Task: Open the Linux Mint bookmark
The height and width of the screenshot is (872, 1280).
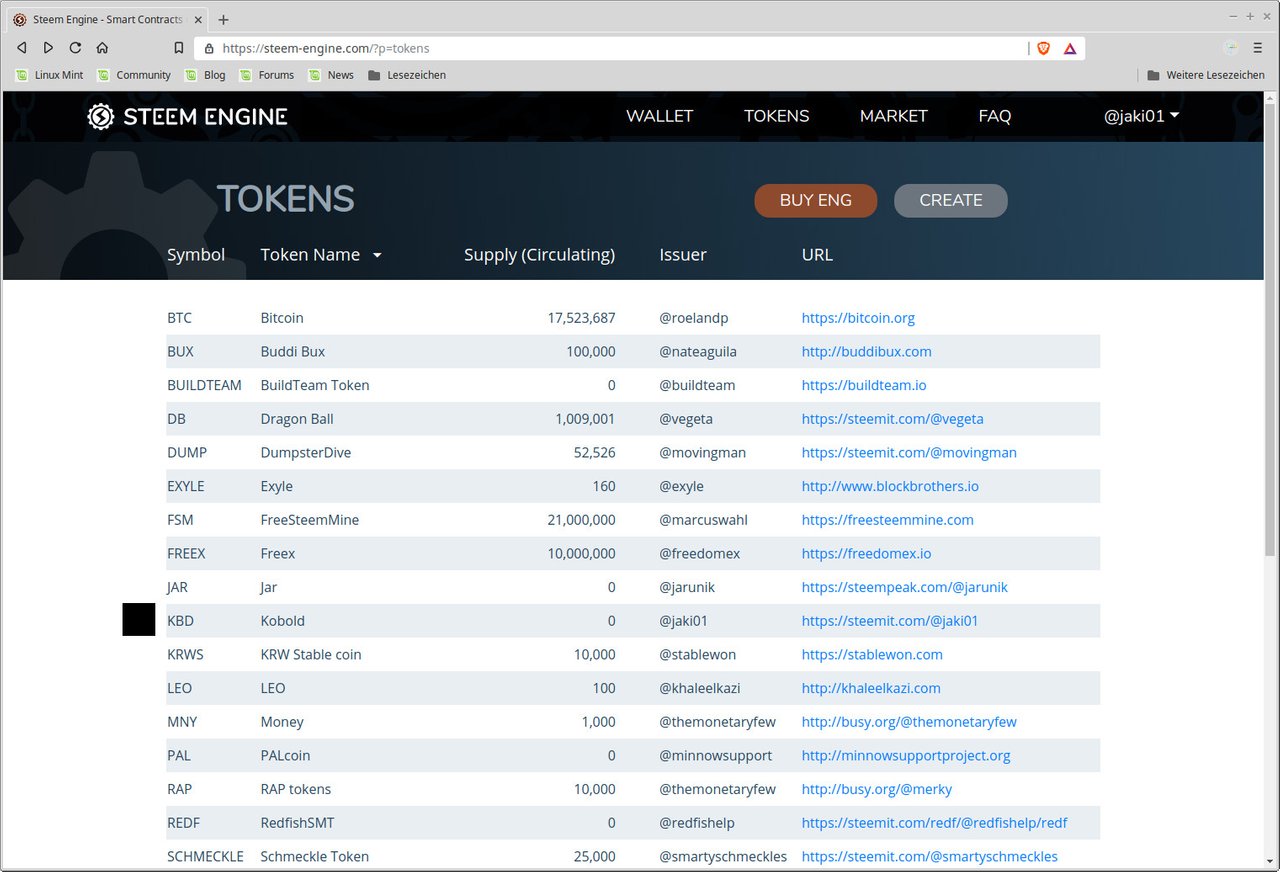Action: point(50,75)
